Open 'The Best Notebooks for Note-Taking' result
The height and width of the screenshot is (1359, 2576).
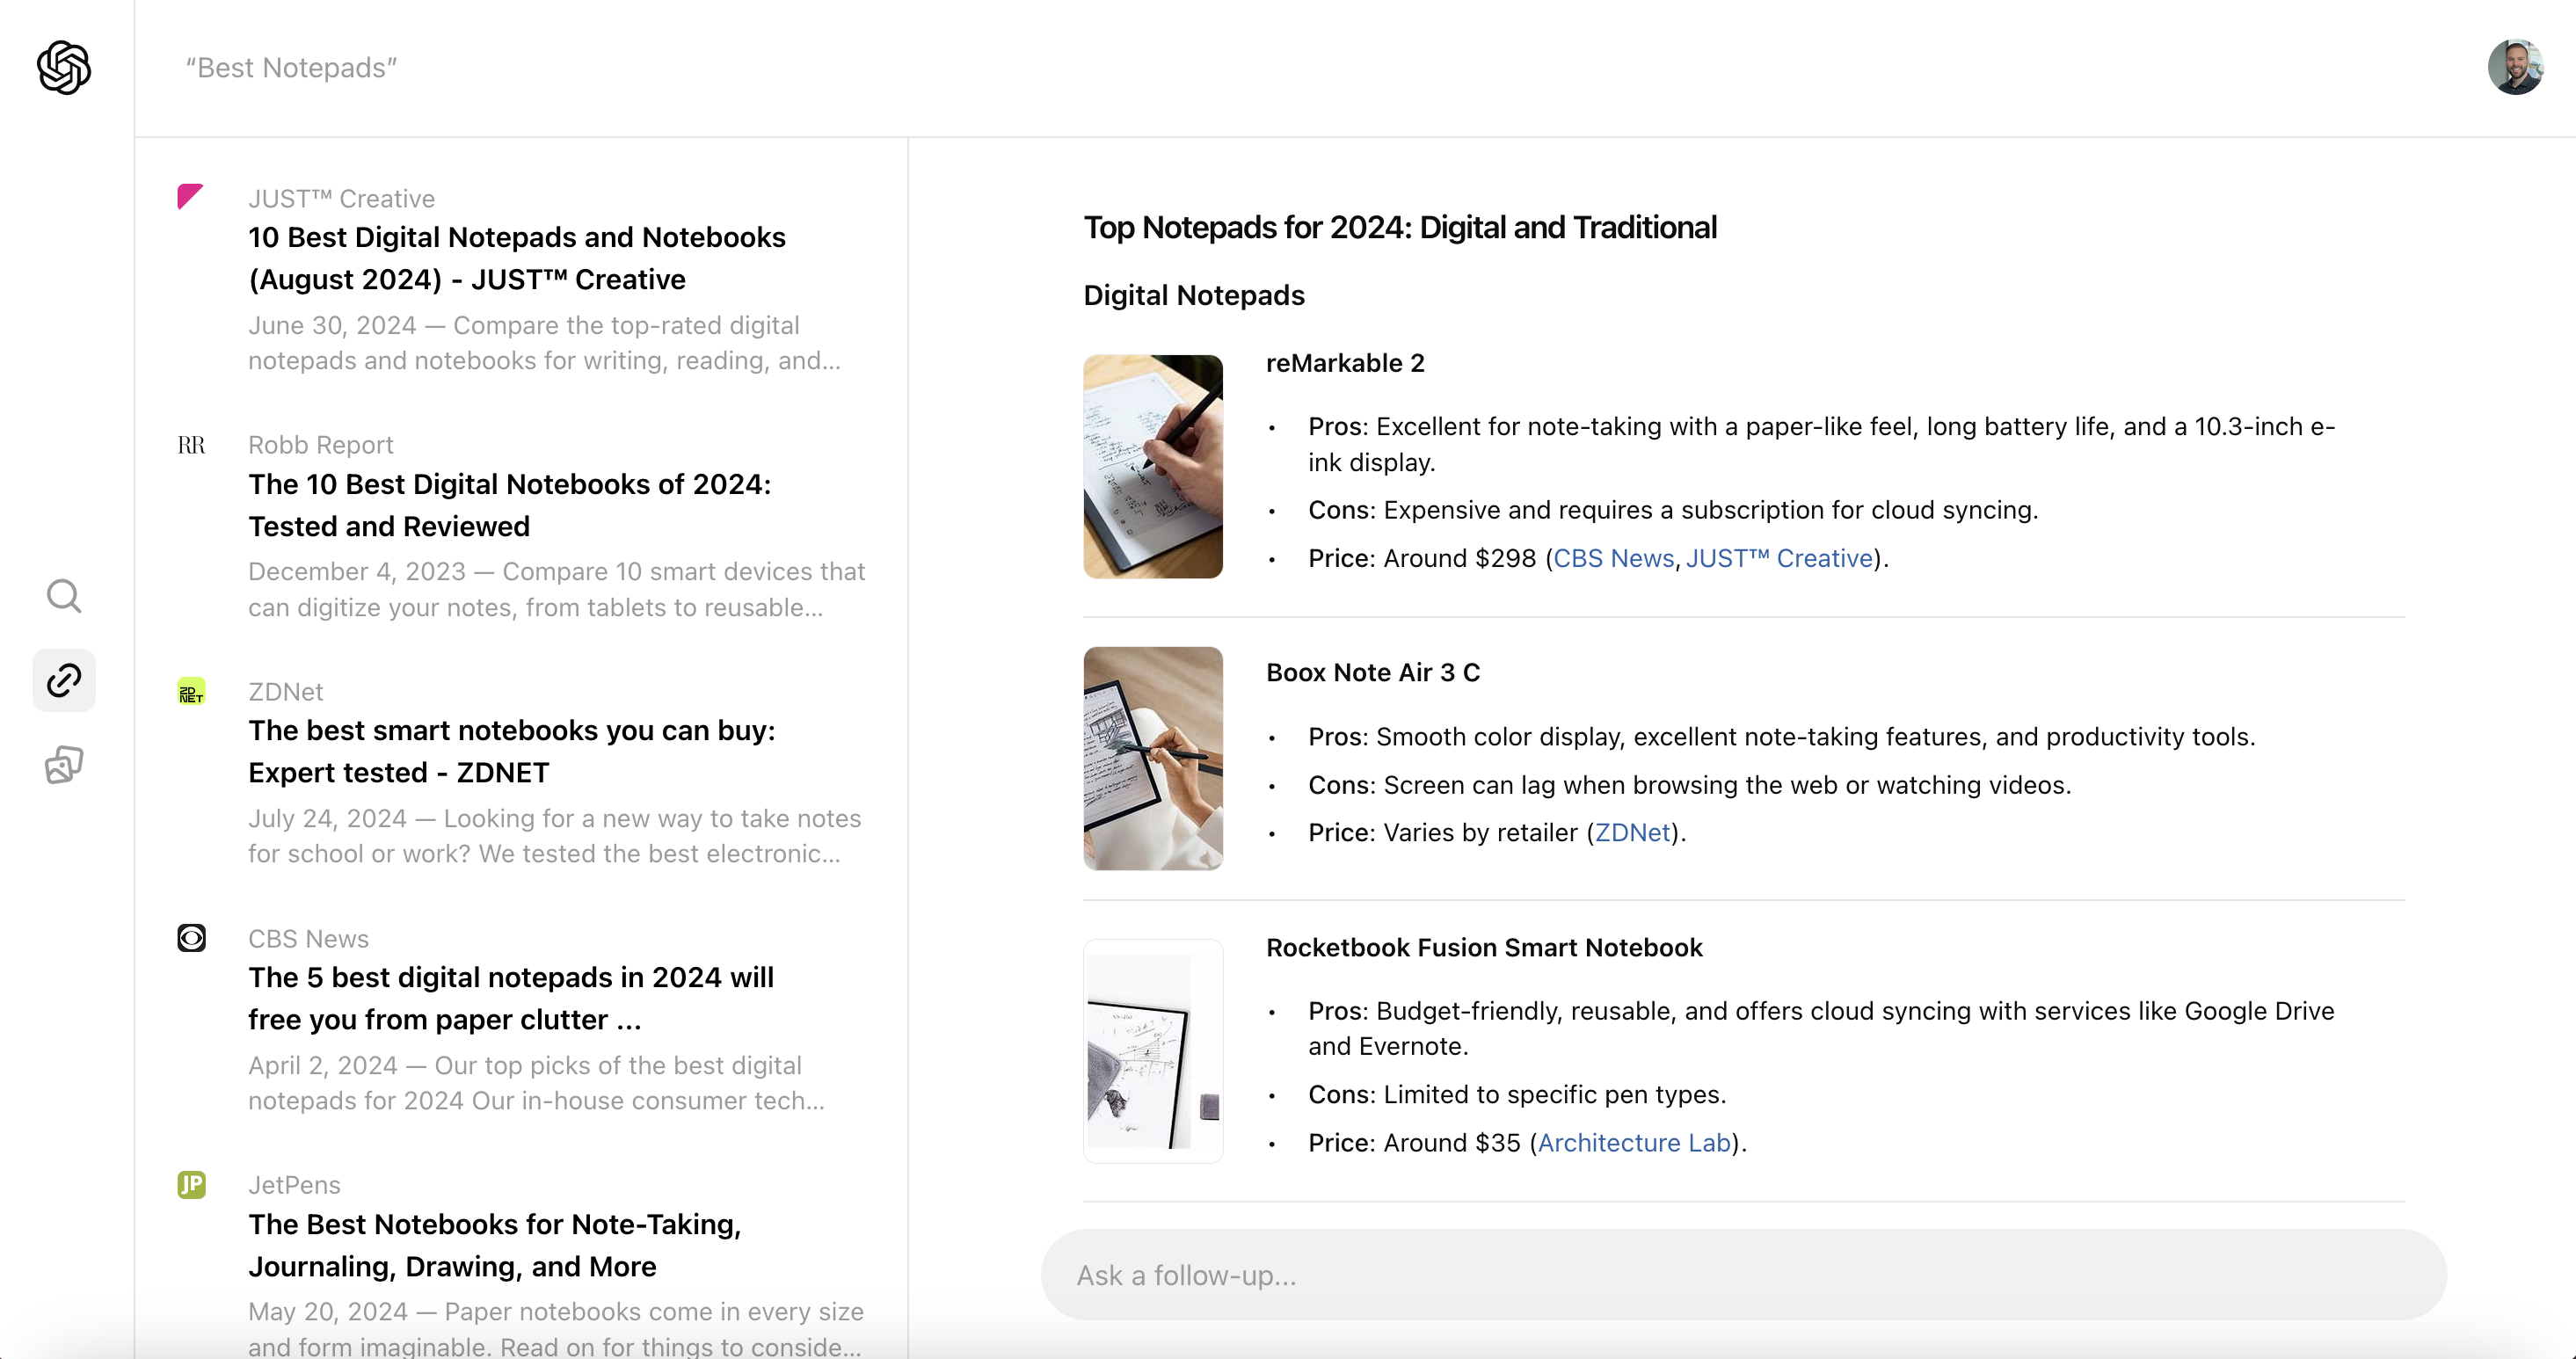coord(495,1245)
